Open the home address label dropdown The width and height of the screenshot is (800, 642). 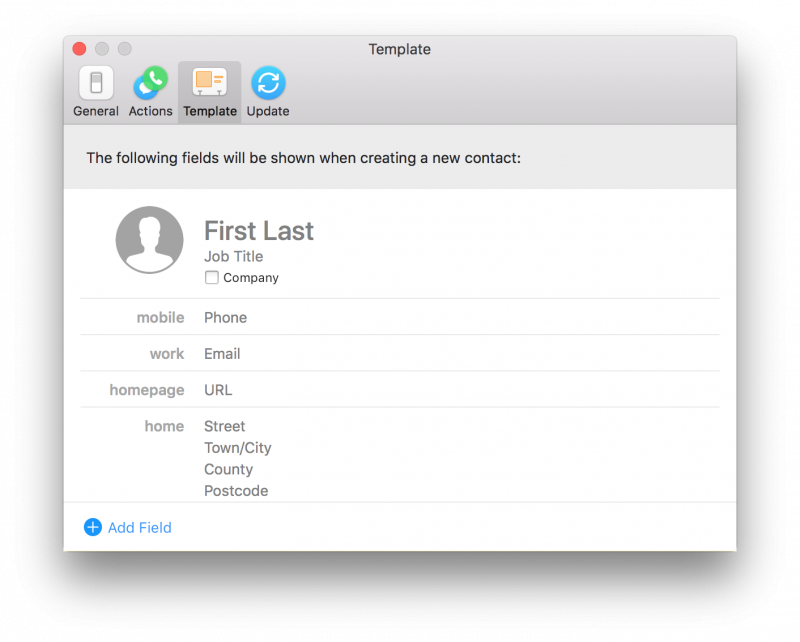164,426
